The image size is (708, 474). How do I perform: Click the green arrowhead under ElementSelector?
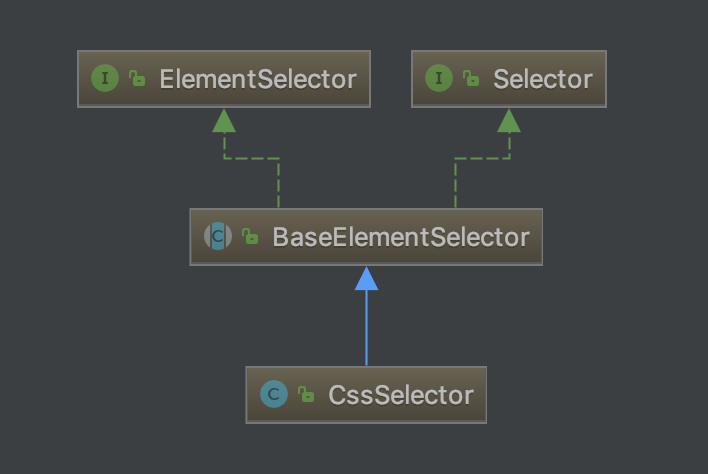pos(224,121)
